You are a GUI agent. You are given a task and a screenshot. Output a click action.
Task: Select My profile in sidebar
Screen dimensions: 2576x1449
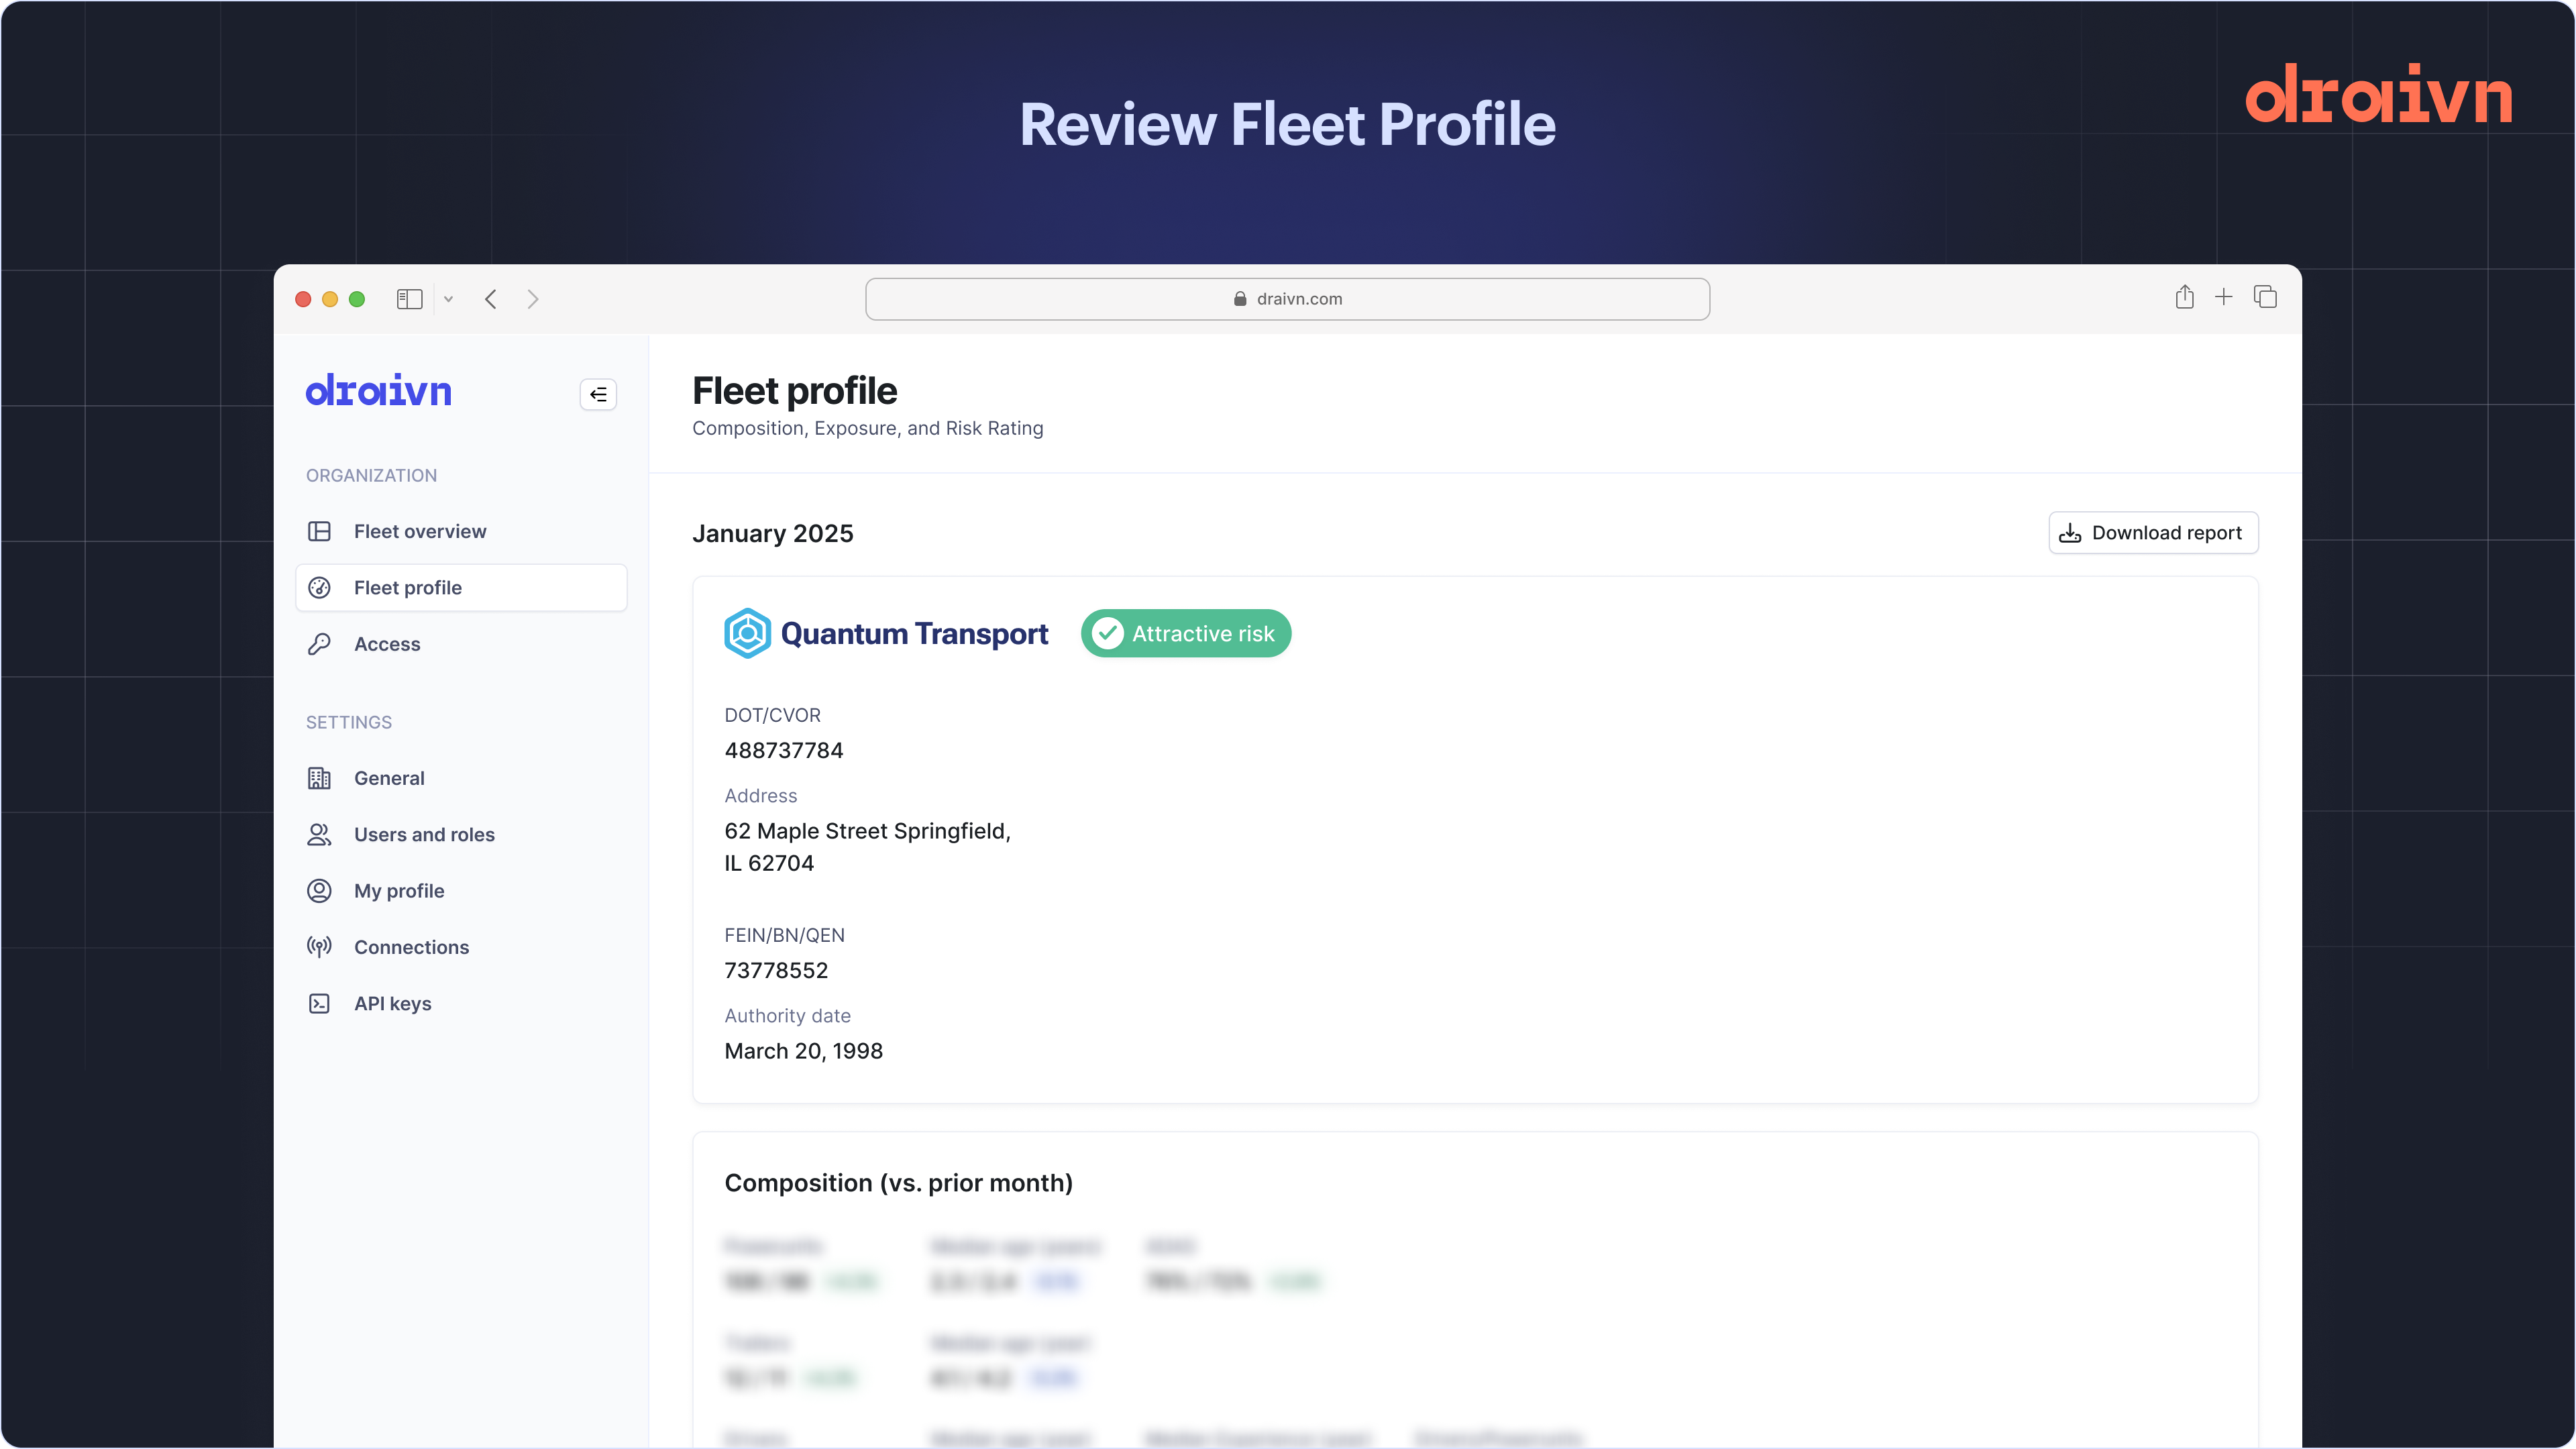[x=399, y=890]
